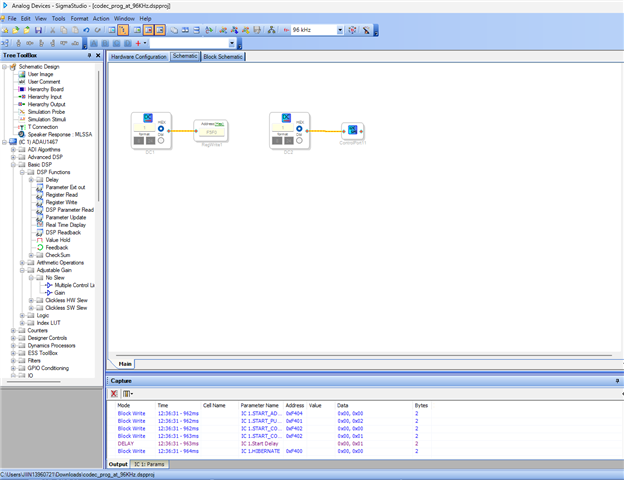Click the Save disk icon in toolbar

tap(38, 30)
